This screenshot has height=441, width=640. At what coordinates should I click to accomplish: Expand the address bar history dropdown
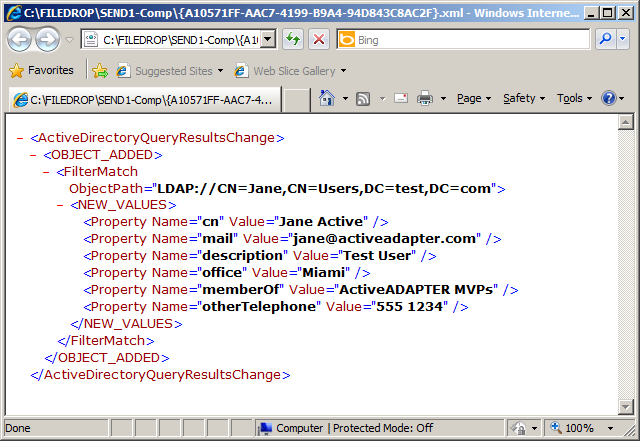click(268, 40)
